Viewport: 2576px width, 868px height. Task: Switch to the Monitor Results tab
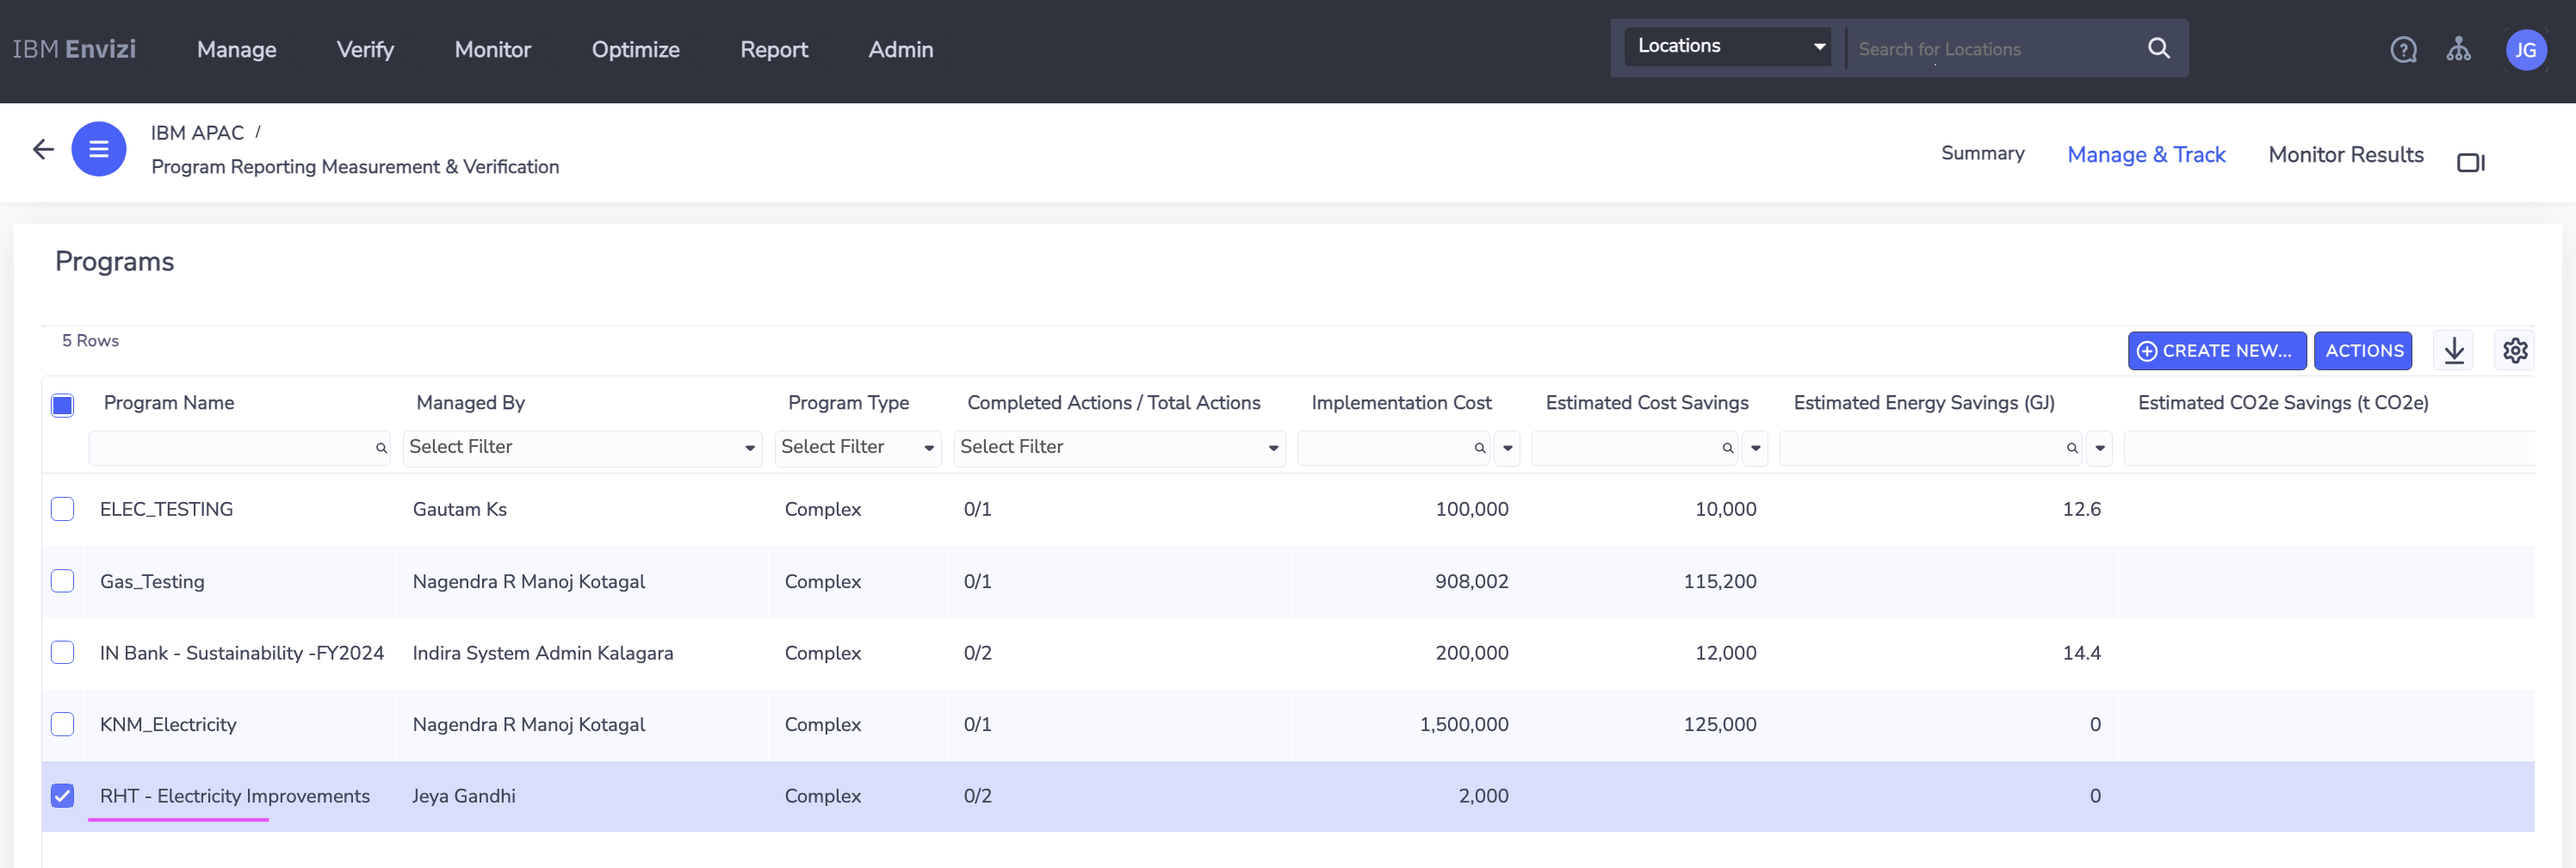(2345, 155)
